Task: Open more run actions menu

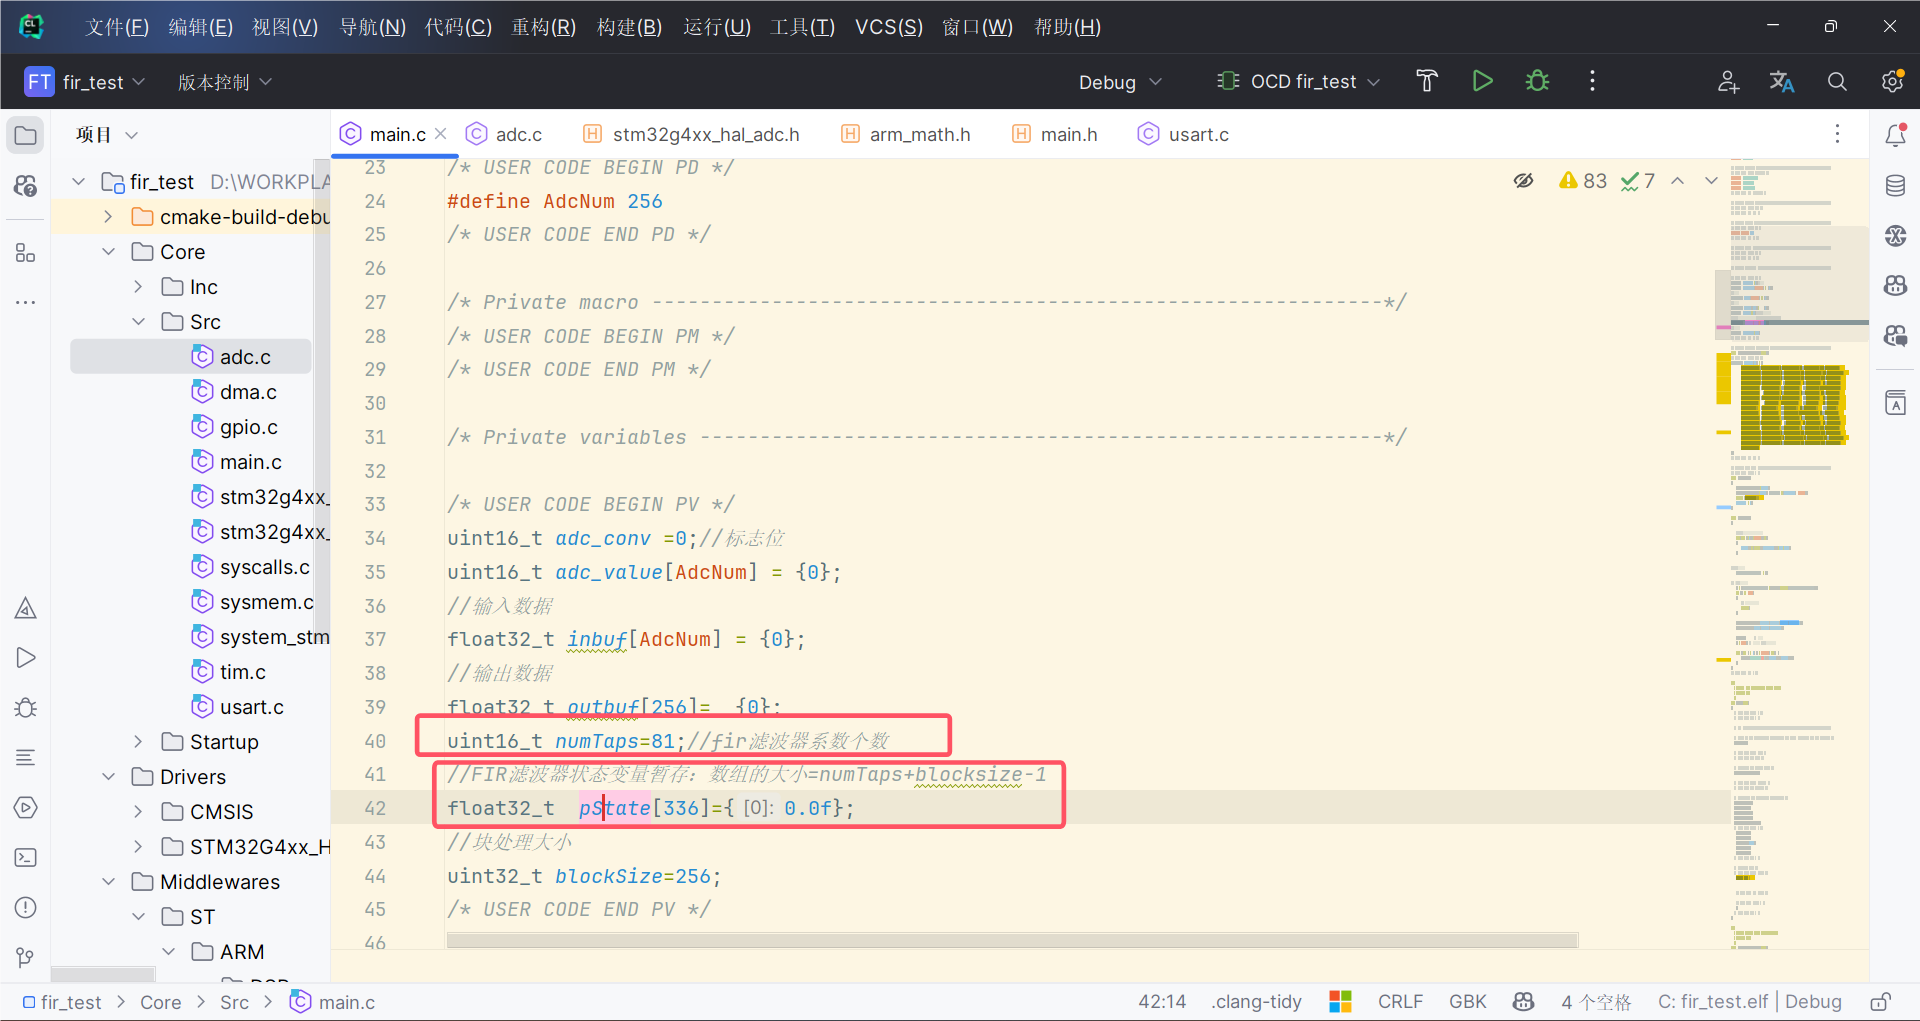Action: pos(1593,81)
